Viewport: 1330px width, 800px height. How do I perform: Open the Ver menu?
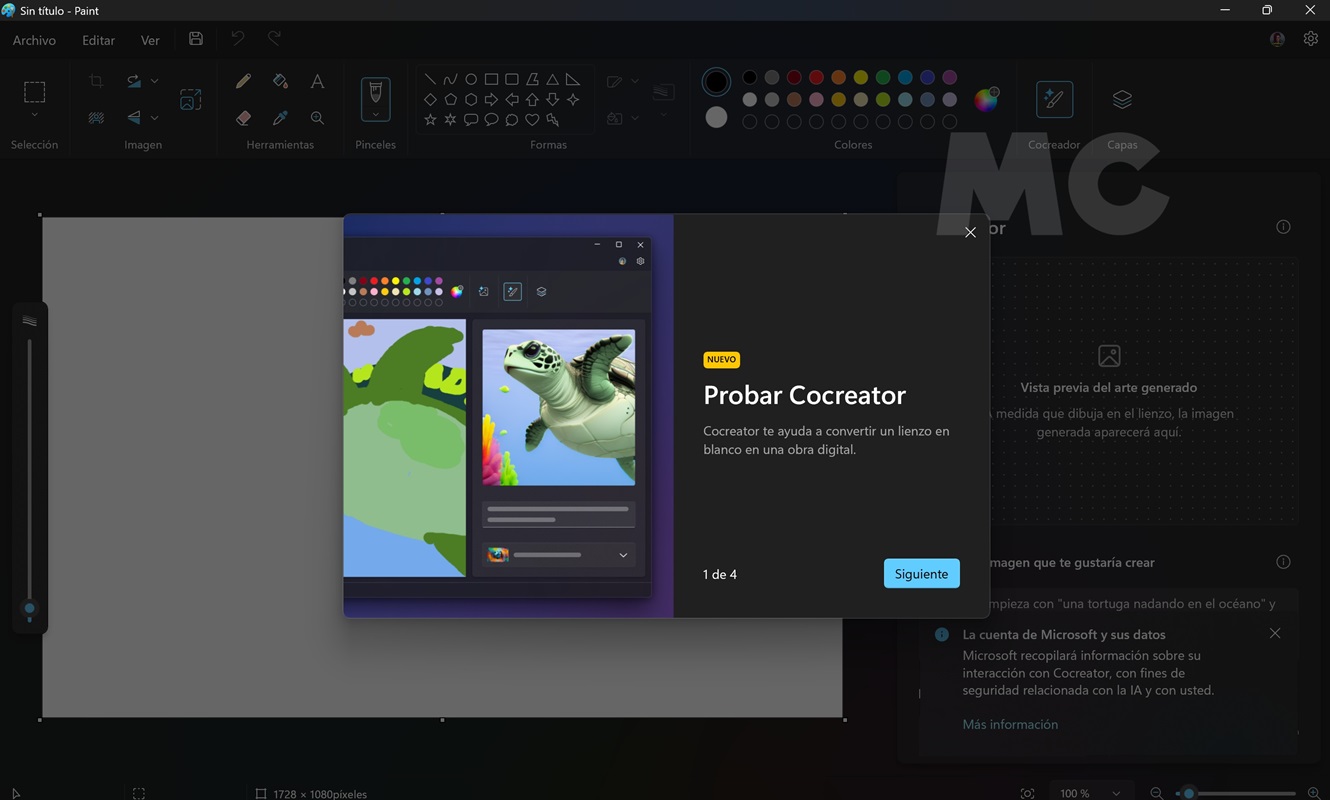click(x=150, y=40)
